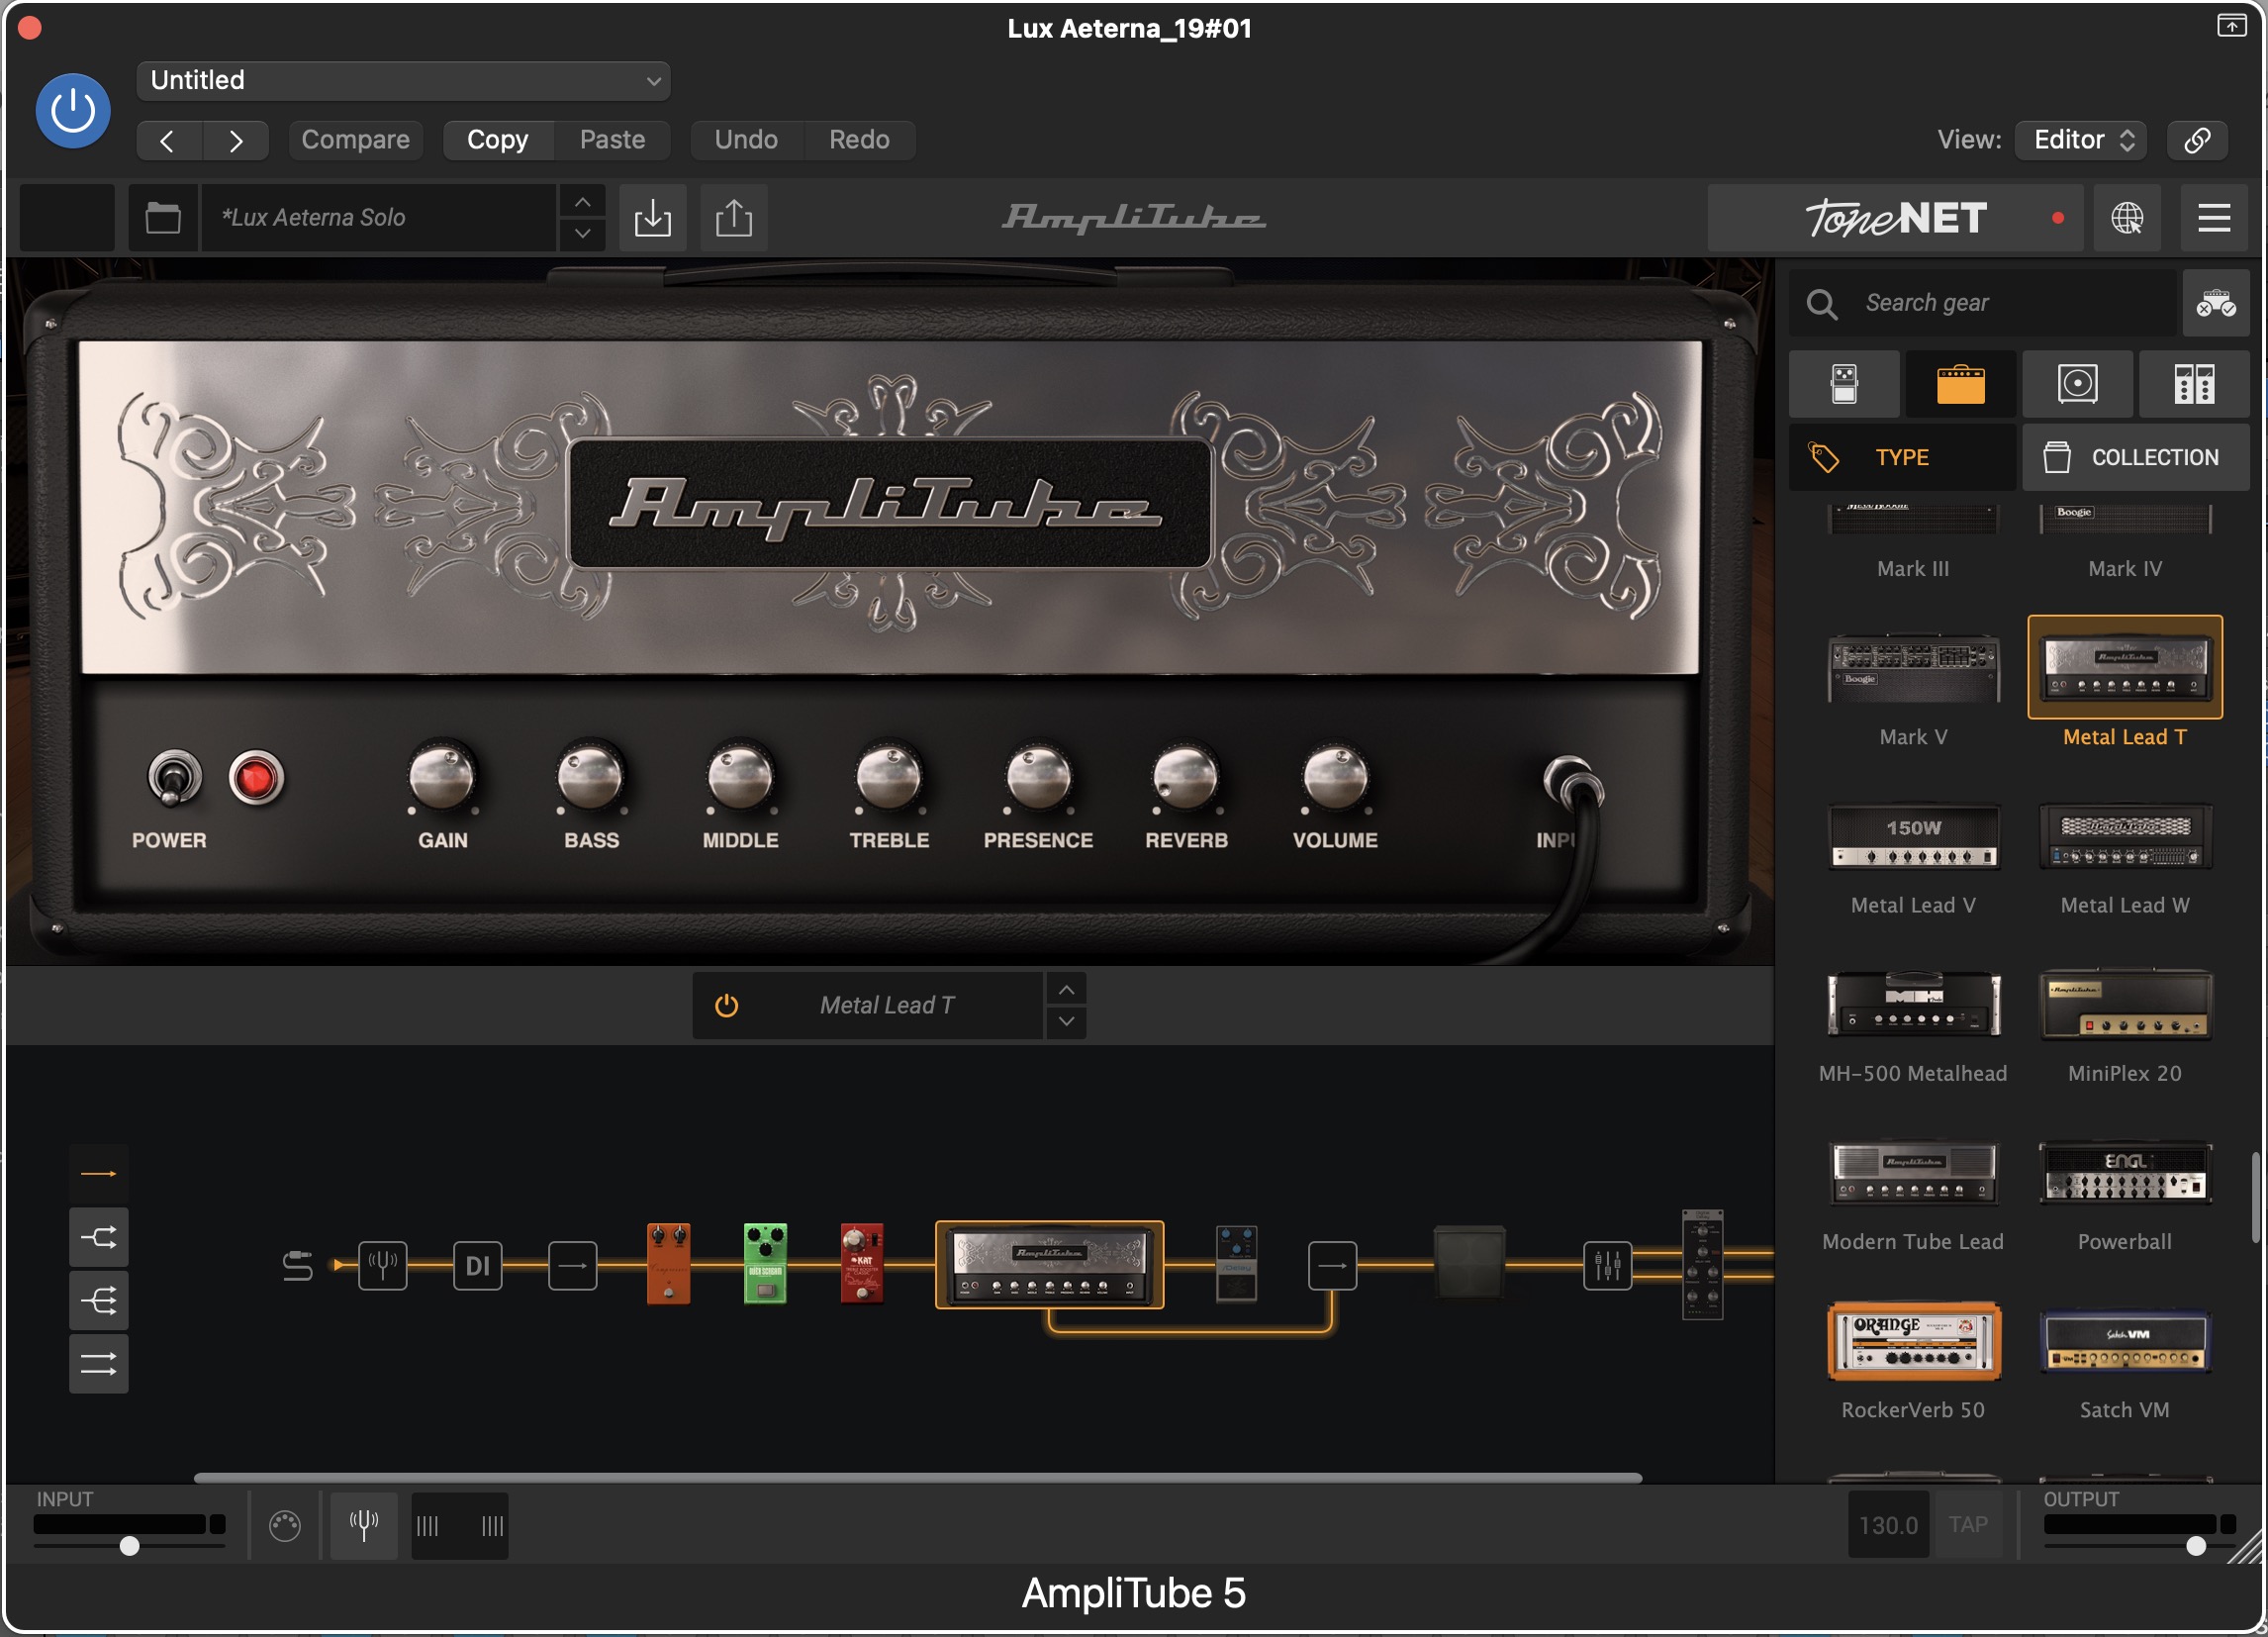The image size is (2268, 1637).
Task: Flip the amp POWER toggle switch
Action: click(174, 778)
